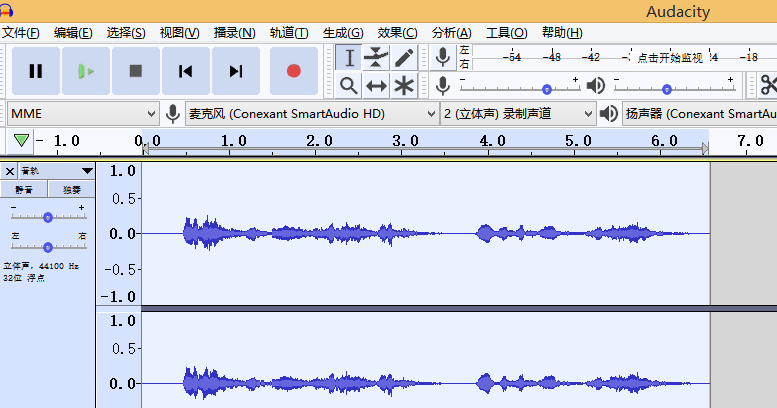The width and height of the screenshot is (777, 408).
Task: Select the Envelope tool
Action: [376, 57]
